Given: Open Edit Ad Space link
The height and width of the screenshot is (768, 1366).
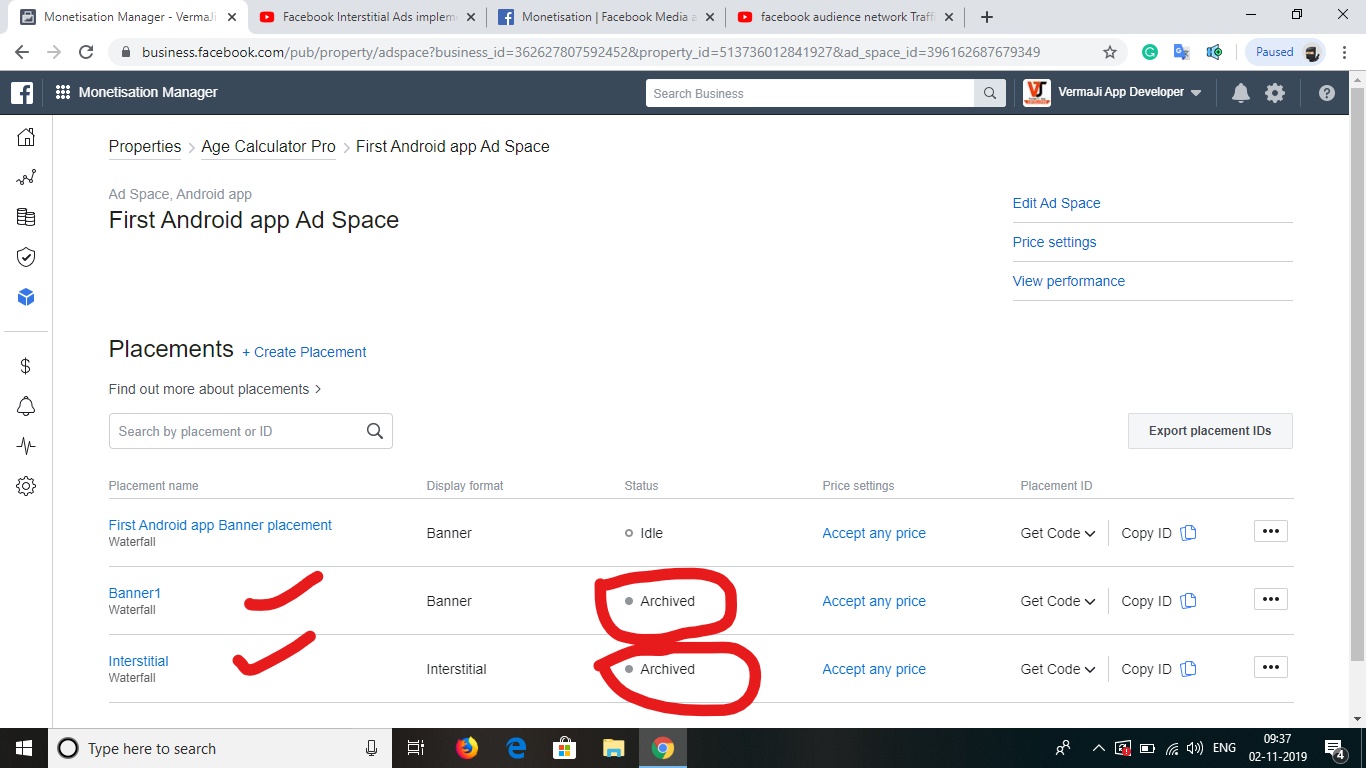Looking at the screenshot, I should 1056,203.
